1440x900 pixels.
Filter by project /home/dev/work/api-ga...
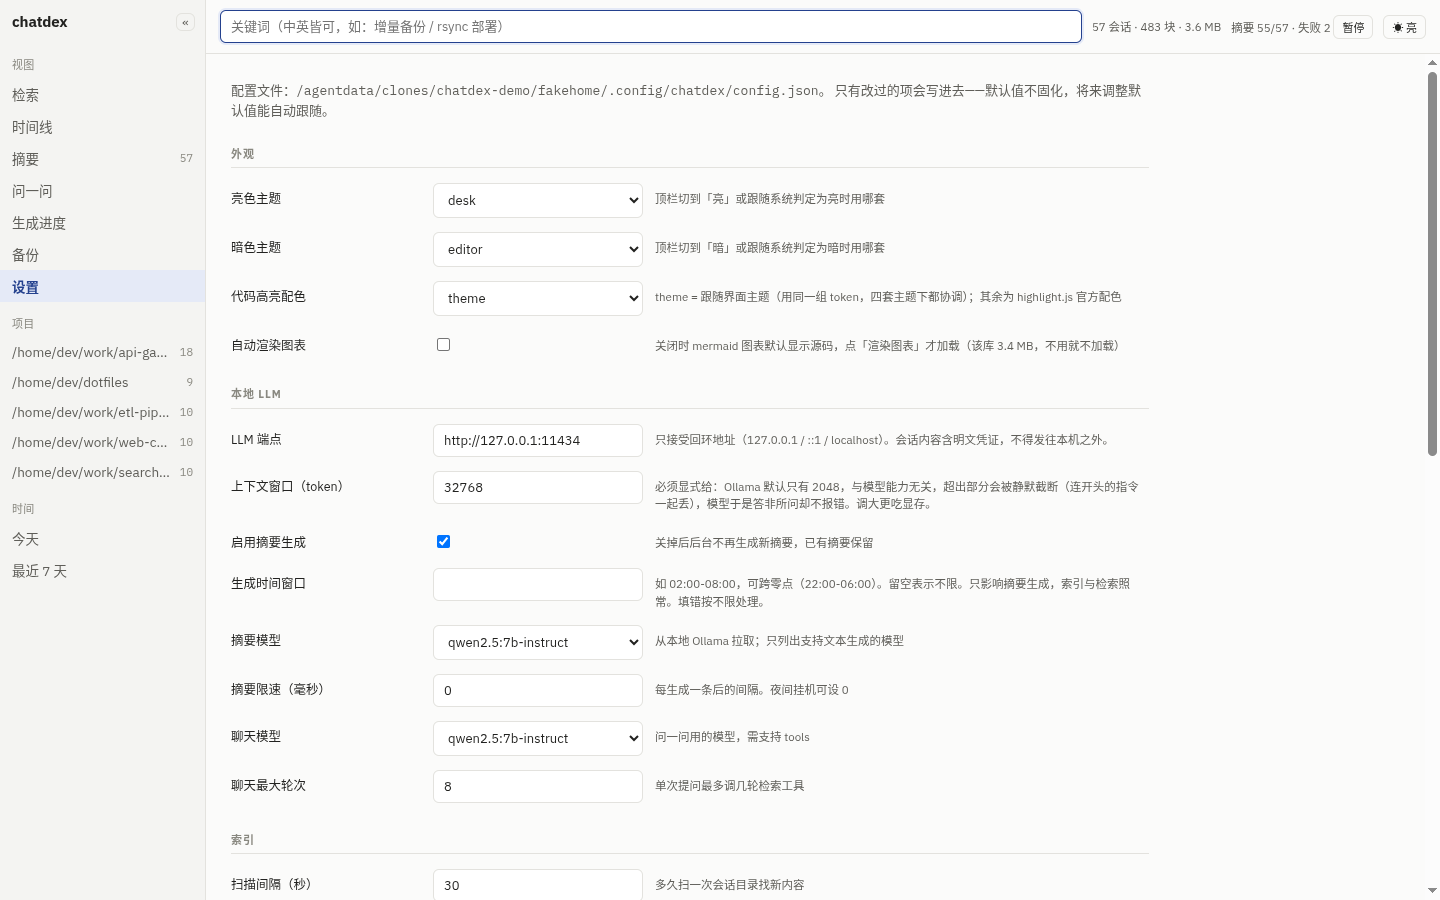tap(102, 352)
